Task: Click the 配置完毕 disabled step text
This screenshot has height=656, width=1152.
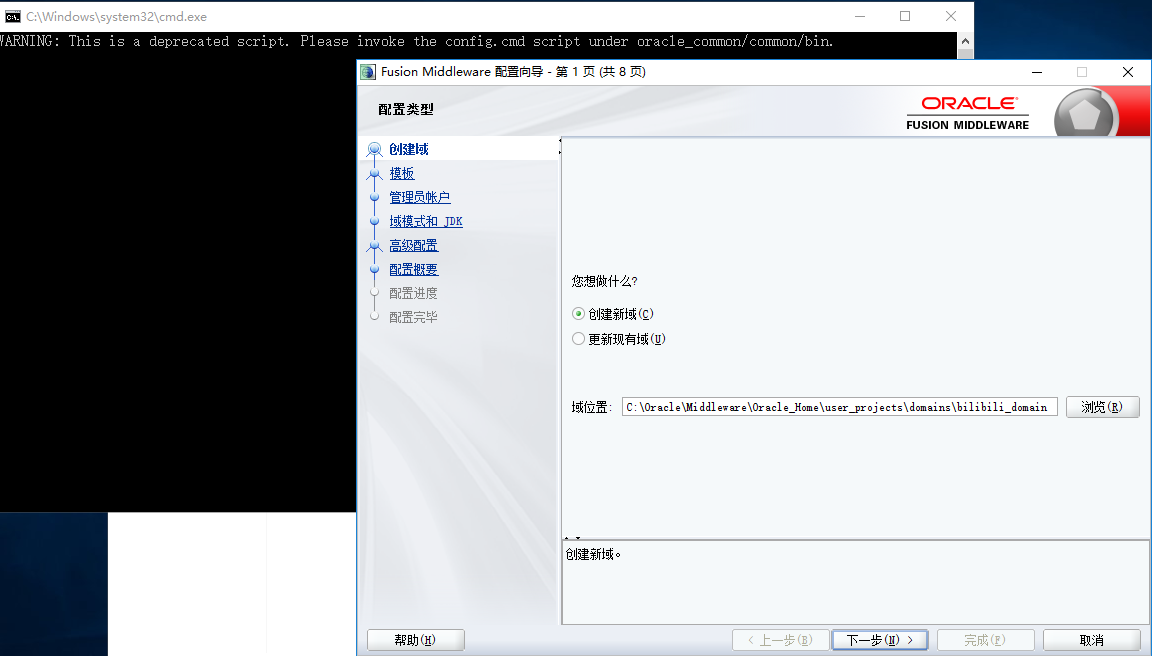Action: tap(413, 317)
